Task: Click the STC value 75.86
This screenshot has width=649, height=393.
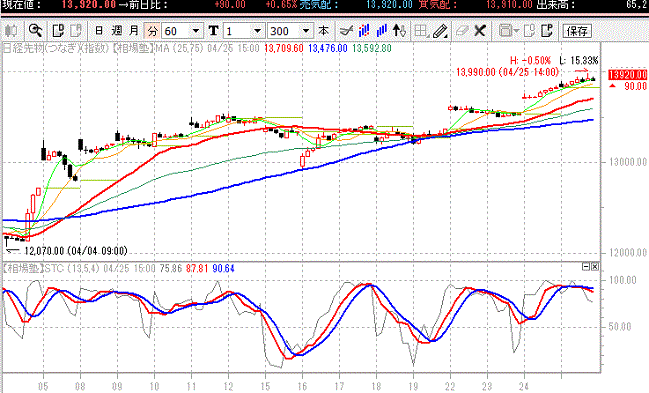Action: pos(171,269)
